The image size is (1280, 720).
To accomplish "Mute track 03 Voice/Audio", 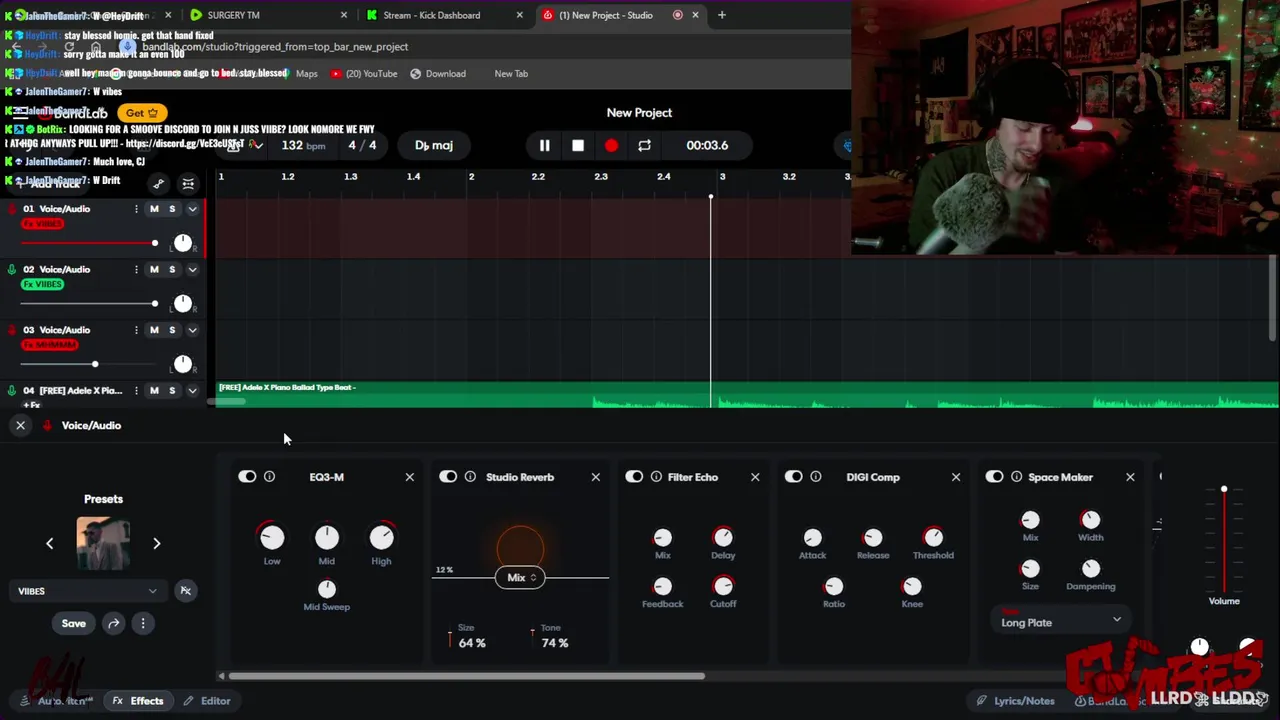I will point(154,330).
